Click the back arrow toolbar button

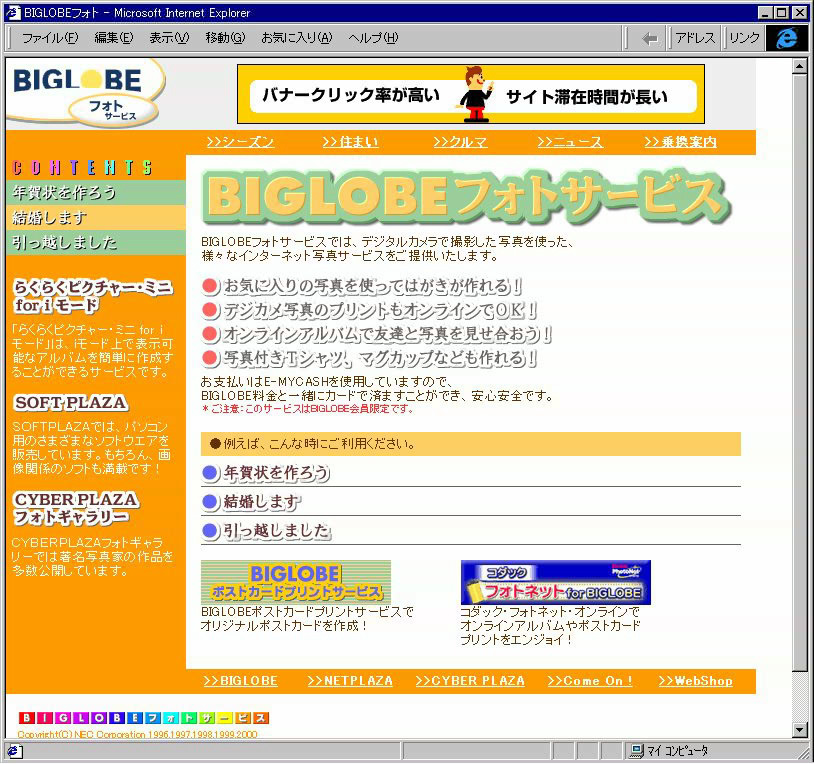pyautogui.click(x=649, y=38)
